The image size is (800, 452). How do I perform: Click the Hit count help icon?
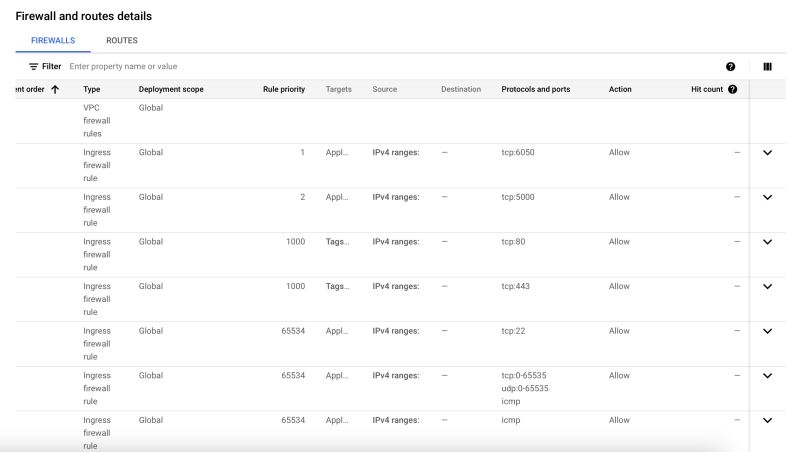pos(733,89)
